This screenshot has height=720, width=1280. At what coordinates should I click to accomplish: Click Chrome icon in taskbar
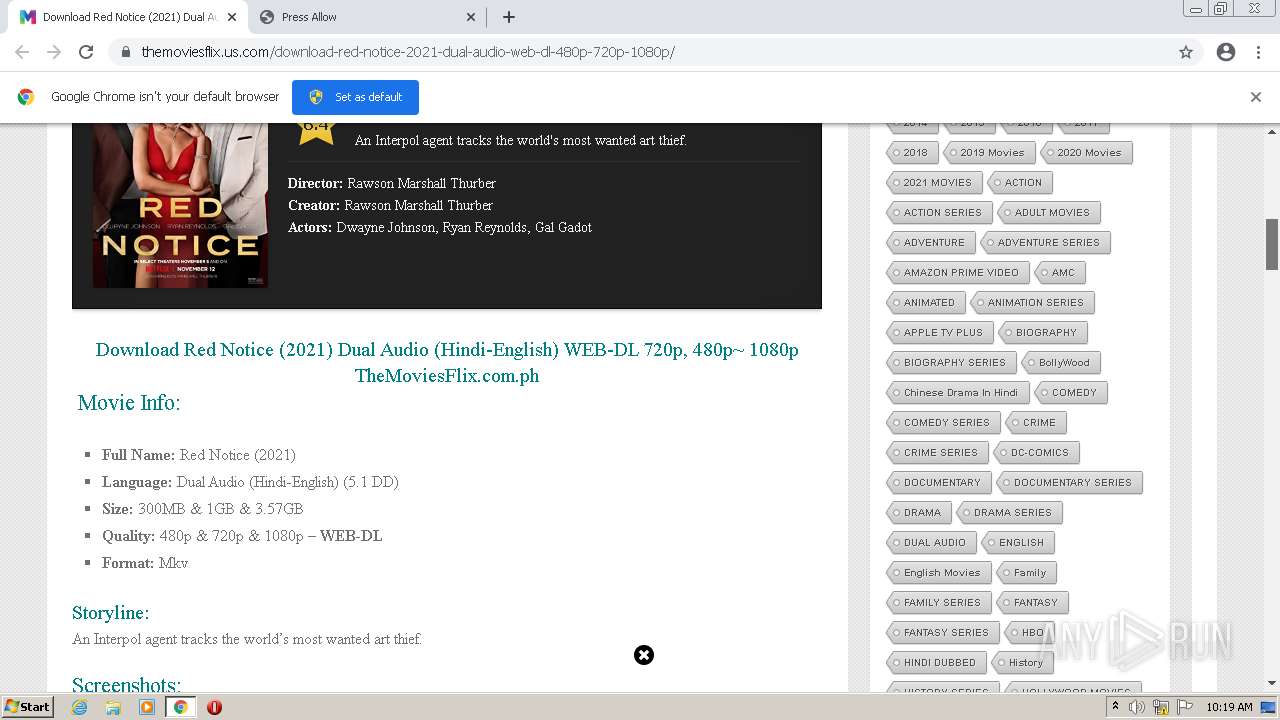(180, 707)
